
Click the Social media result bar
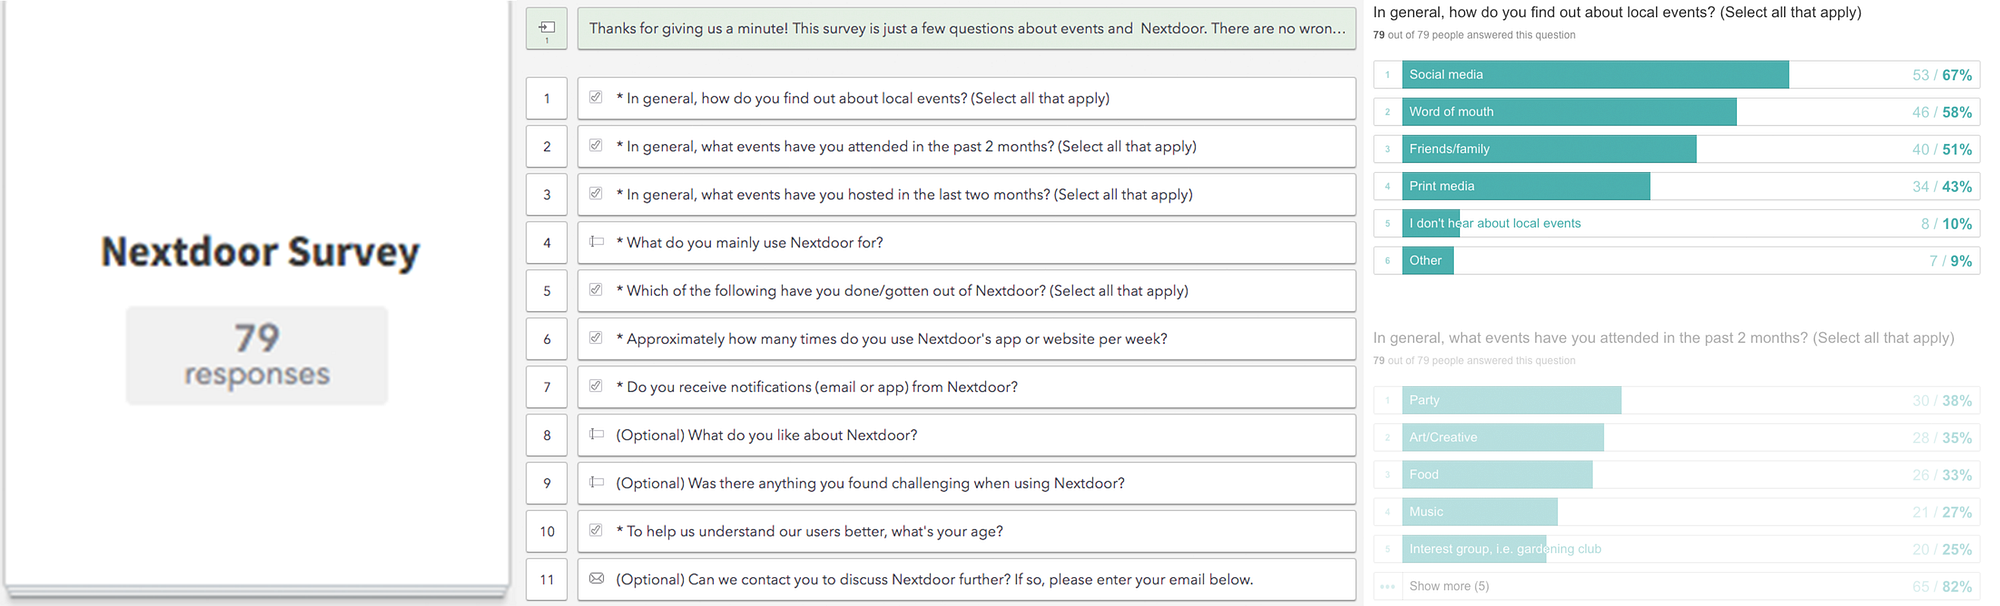[x=1595, y=75]
